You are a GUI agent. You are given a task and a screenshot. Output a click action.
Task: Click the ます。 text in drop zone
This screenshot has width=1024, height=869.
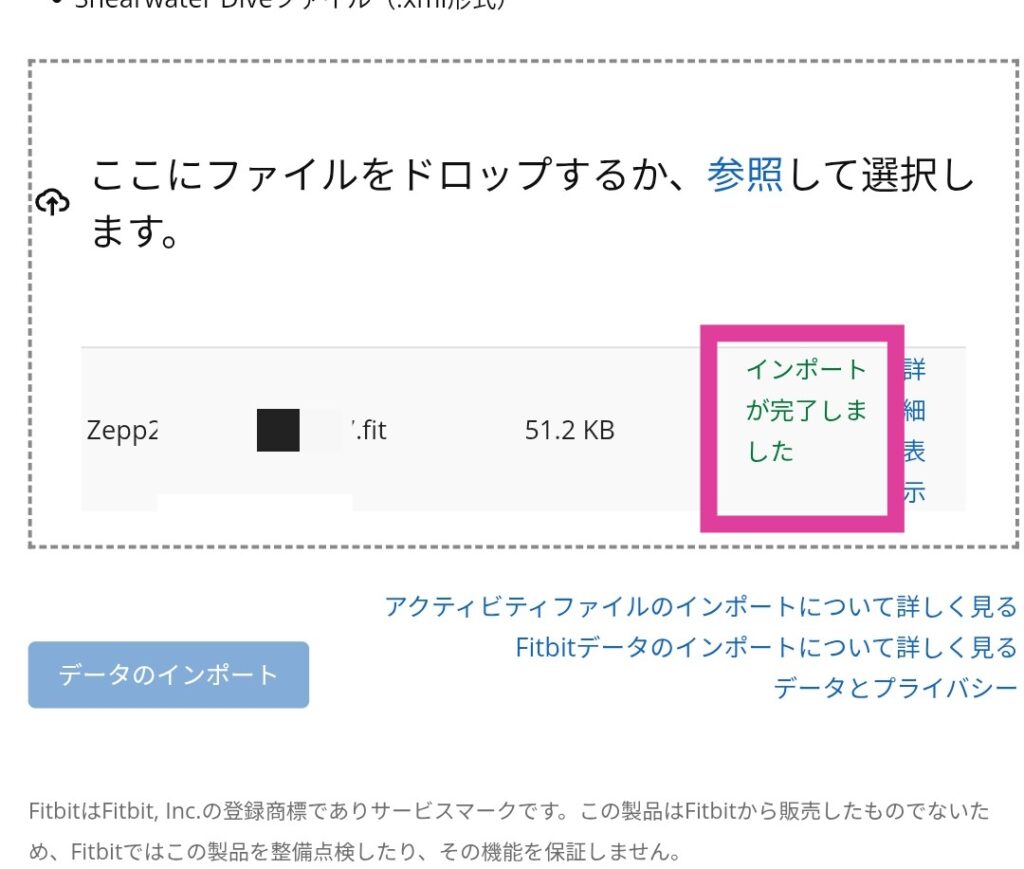tap(135, 232)
